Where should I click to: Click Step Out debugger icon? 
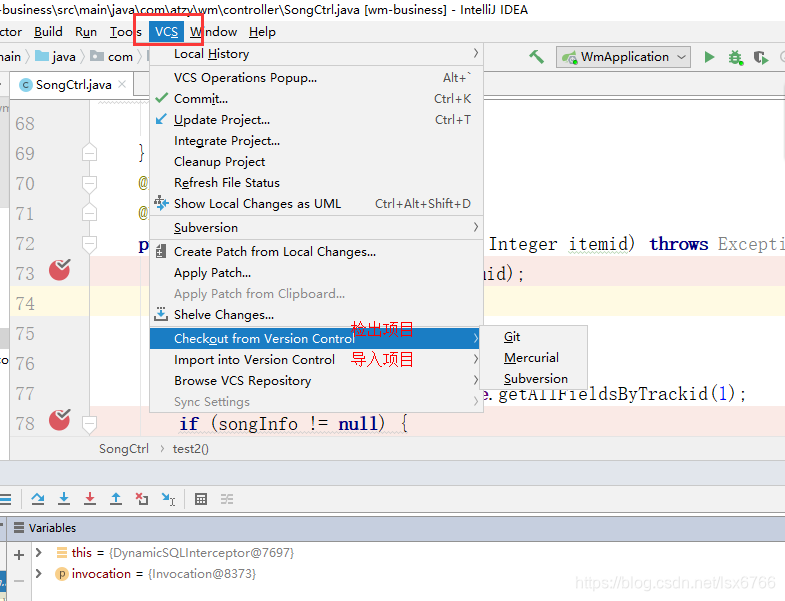point(116,499)
